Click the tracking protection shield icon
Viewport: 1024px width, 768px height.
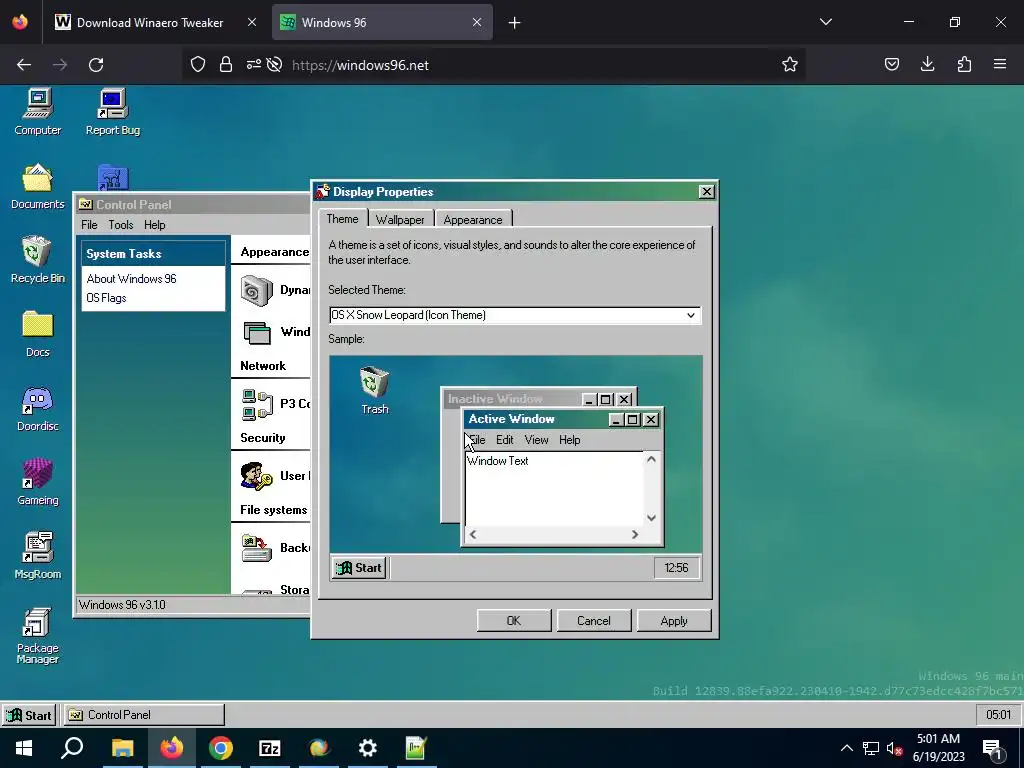tap(198, 64)
